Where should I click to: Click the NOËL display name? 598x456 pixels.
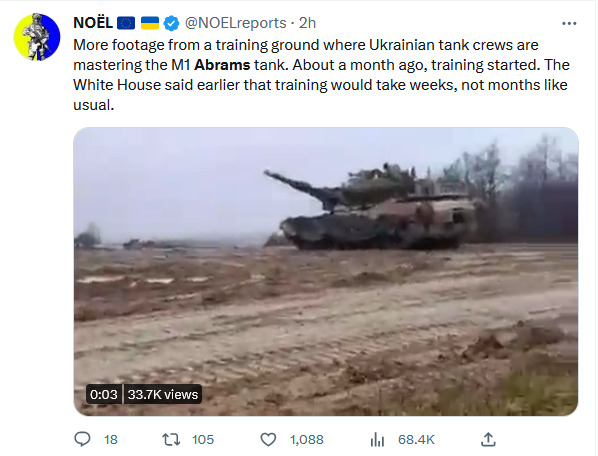93,23
